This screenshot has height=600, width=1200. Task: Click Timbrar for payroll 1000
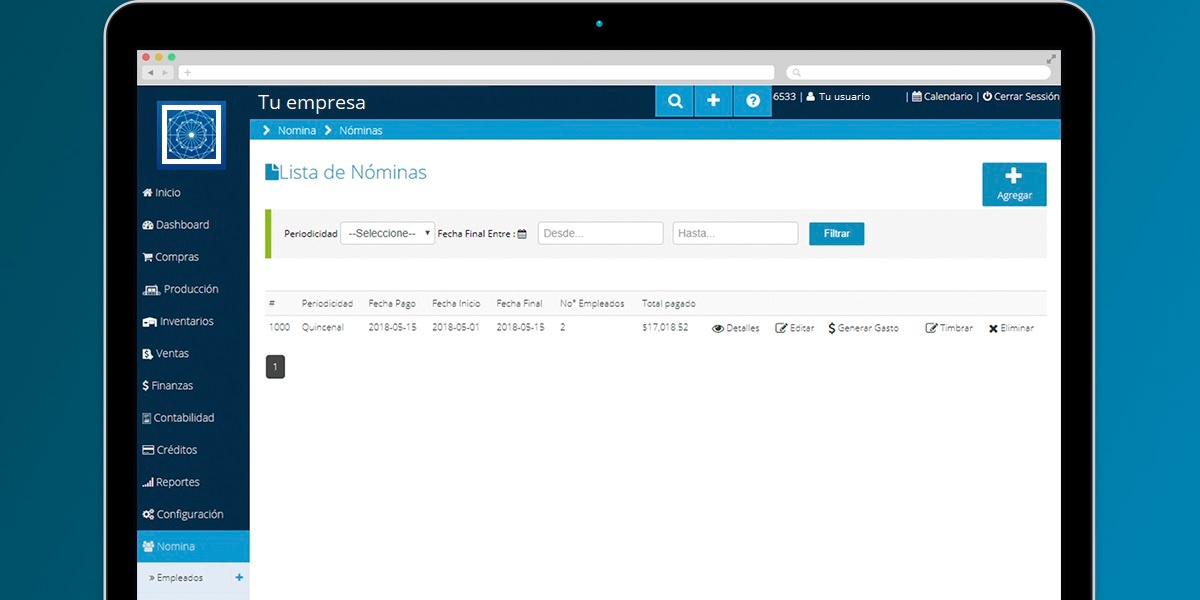coord(949,328)
